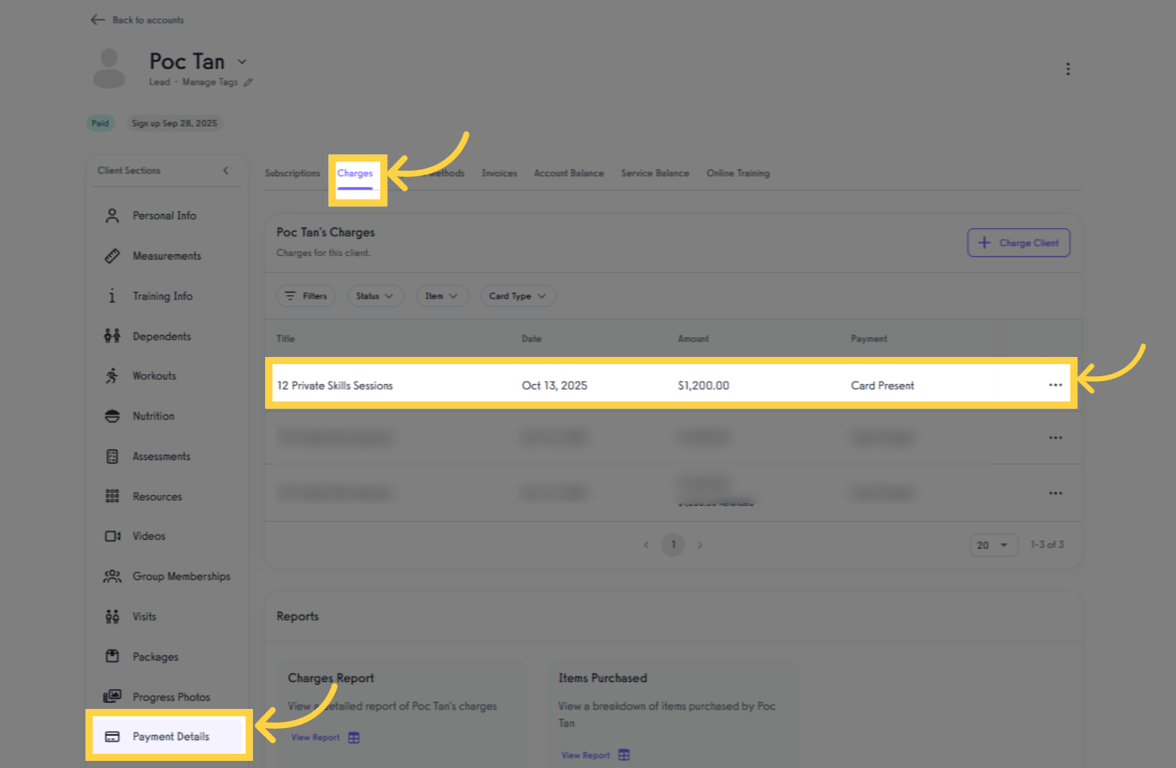This screenshot has width=1176, height=768.
Task: Open the page size selector showing 20
Action: pyautogui.click(x=993, y=544)
